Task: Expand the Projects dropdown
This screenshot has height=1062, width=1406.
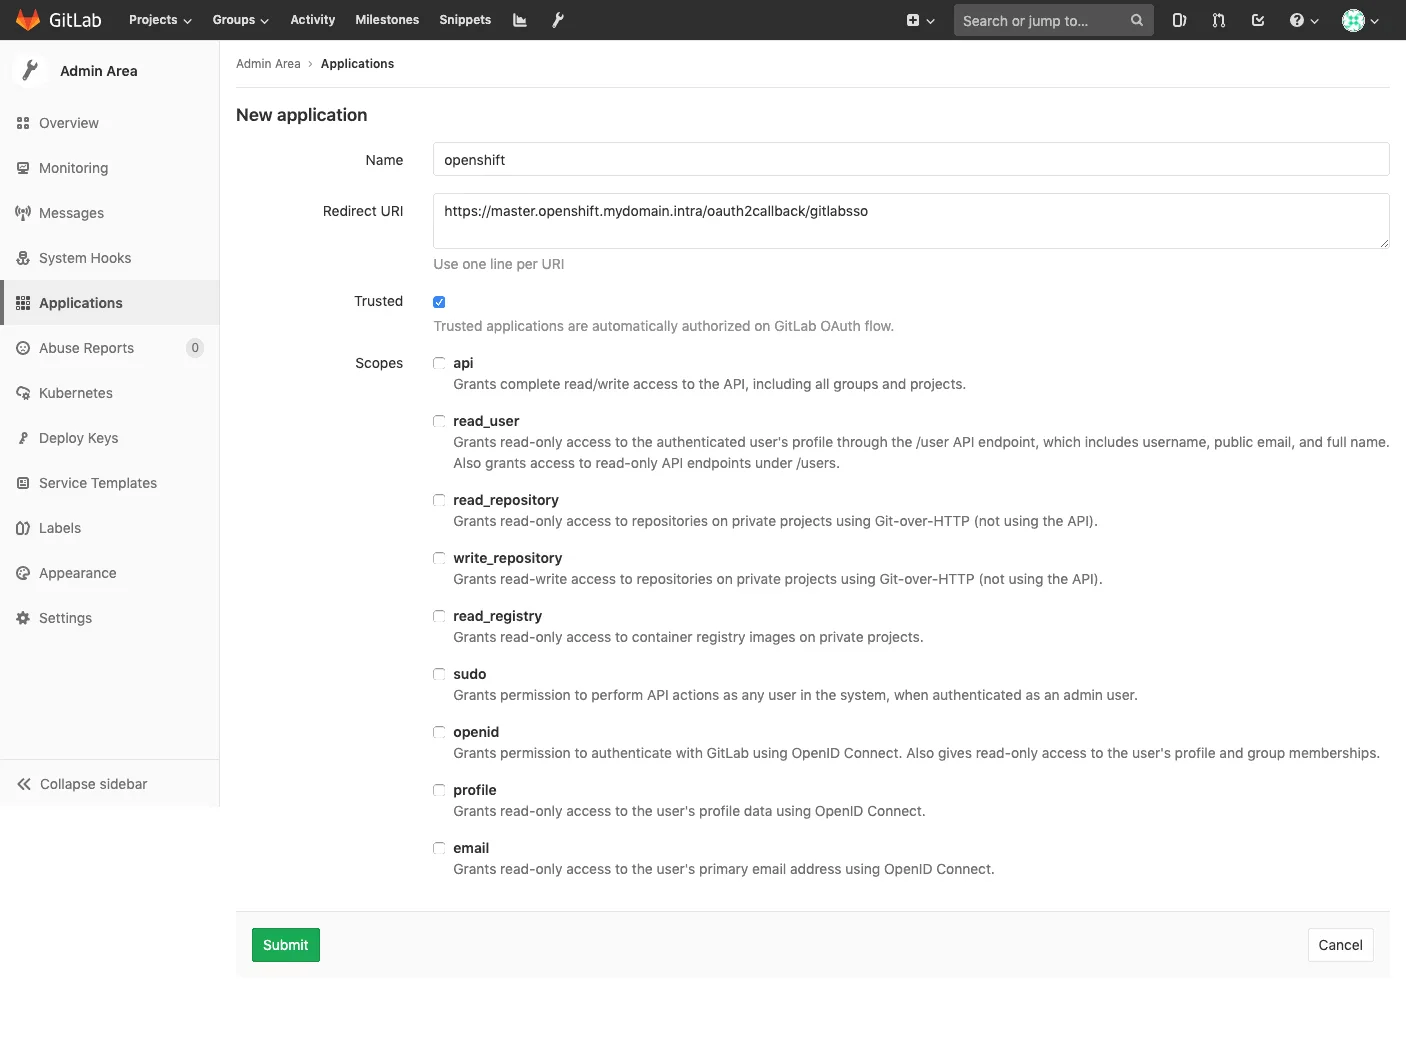Action: 159,20
